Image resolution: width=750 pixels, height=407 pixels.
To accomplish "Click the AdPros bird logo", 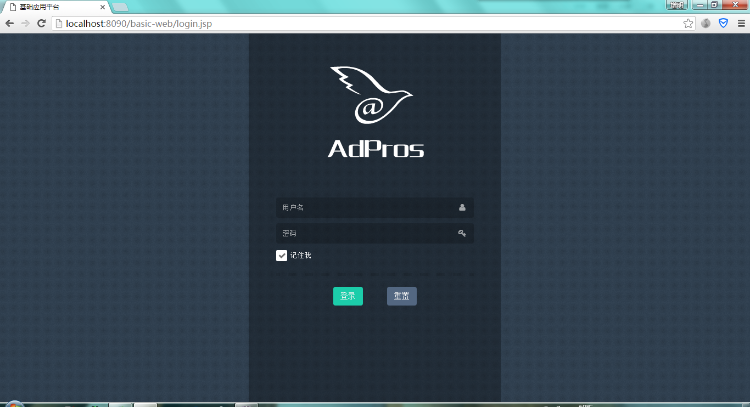I will (x=371, y=95).
